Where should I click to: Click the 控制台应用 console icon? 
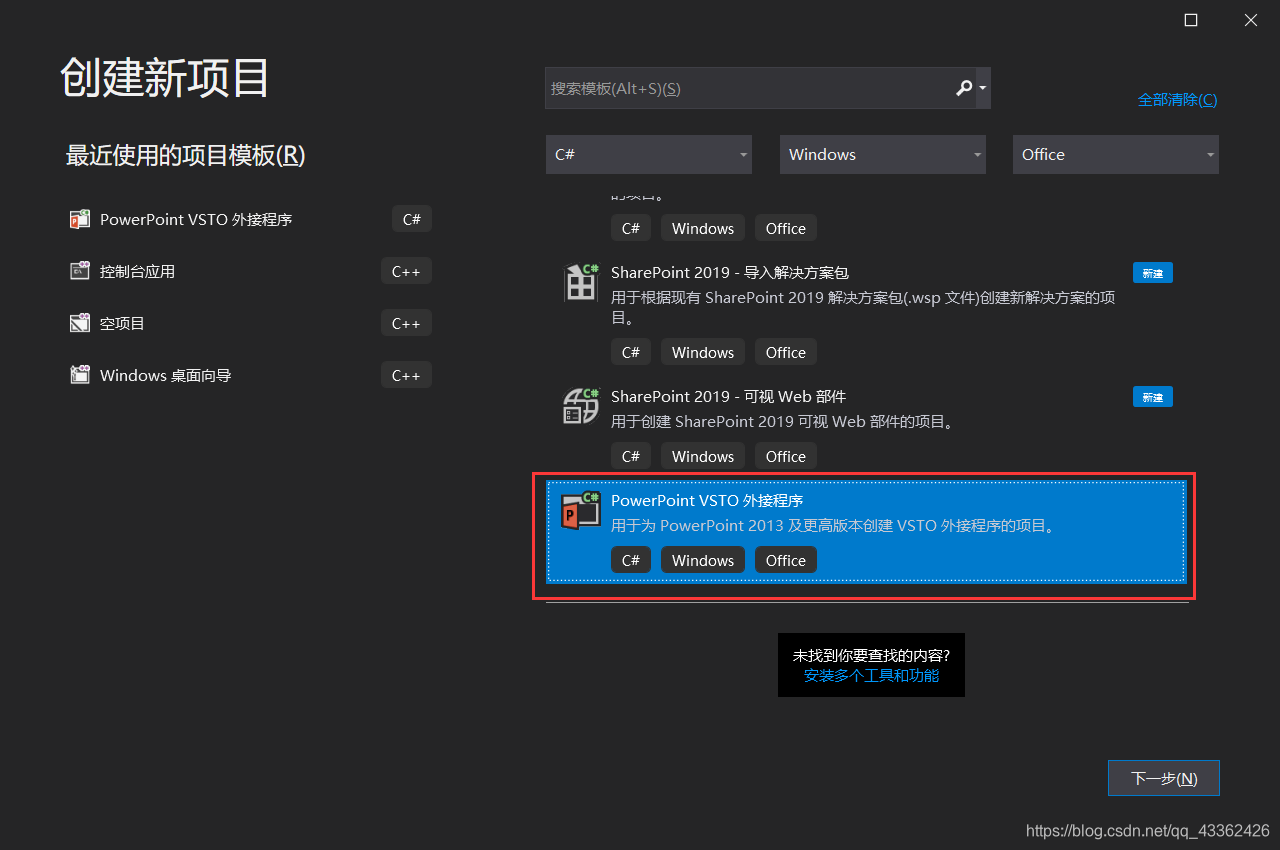click(80, 271)
